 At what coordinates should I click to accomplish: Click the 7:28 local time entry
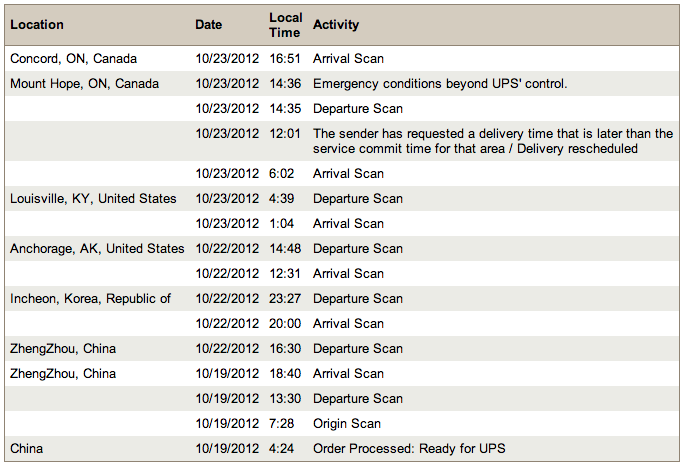click(282, 423)
